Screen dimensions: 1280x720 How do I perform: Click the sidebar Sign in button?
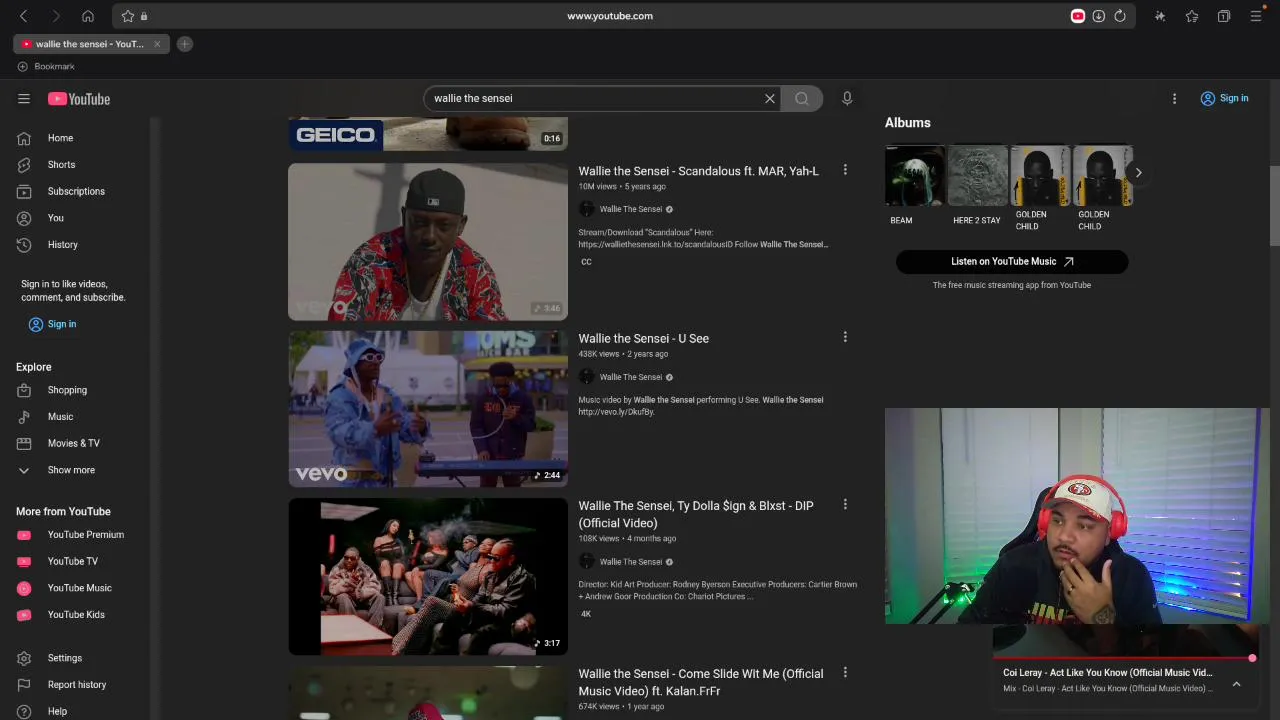pos(52,324)
